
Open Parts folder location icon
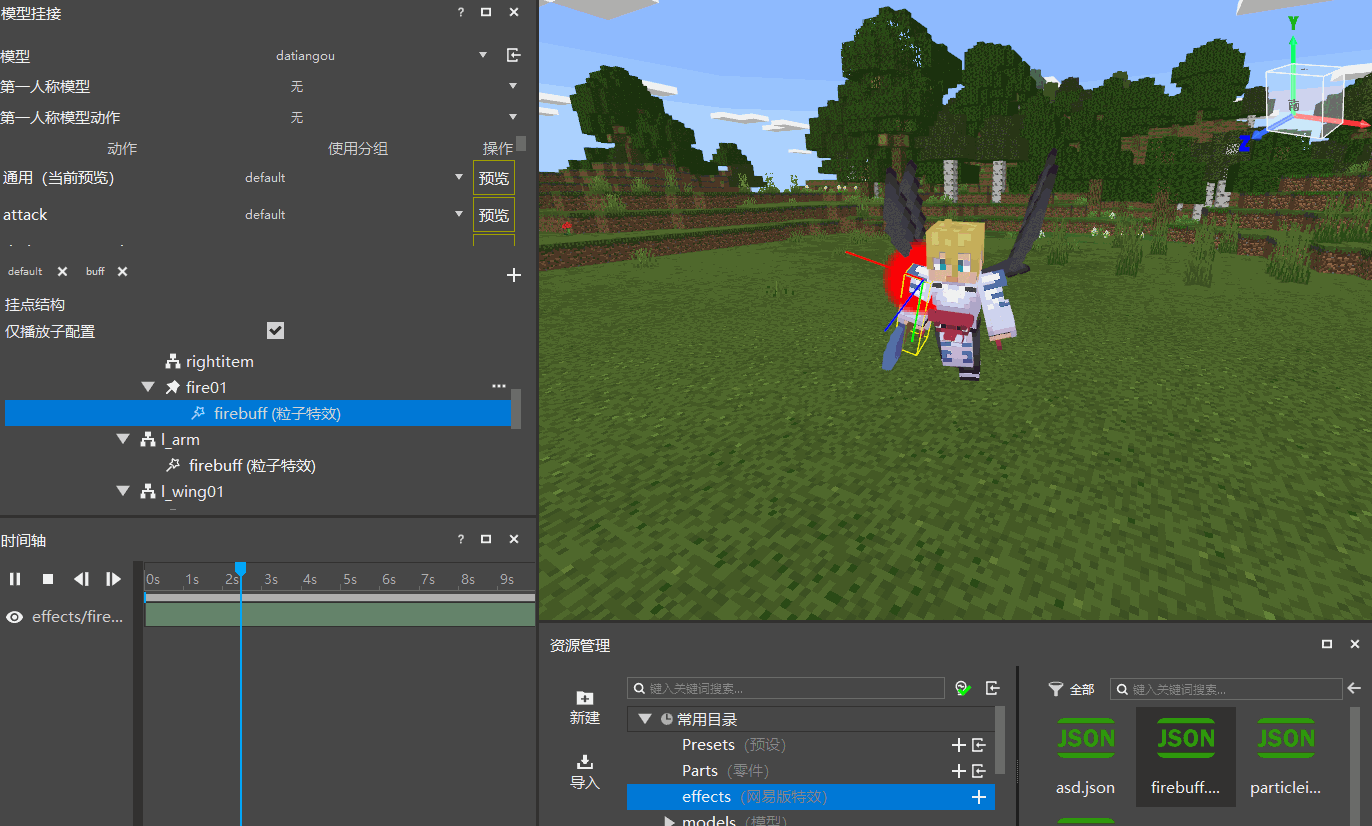(x=979, y=771)
